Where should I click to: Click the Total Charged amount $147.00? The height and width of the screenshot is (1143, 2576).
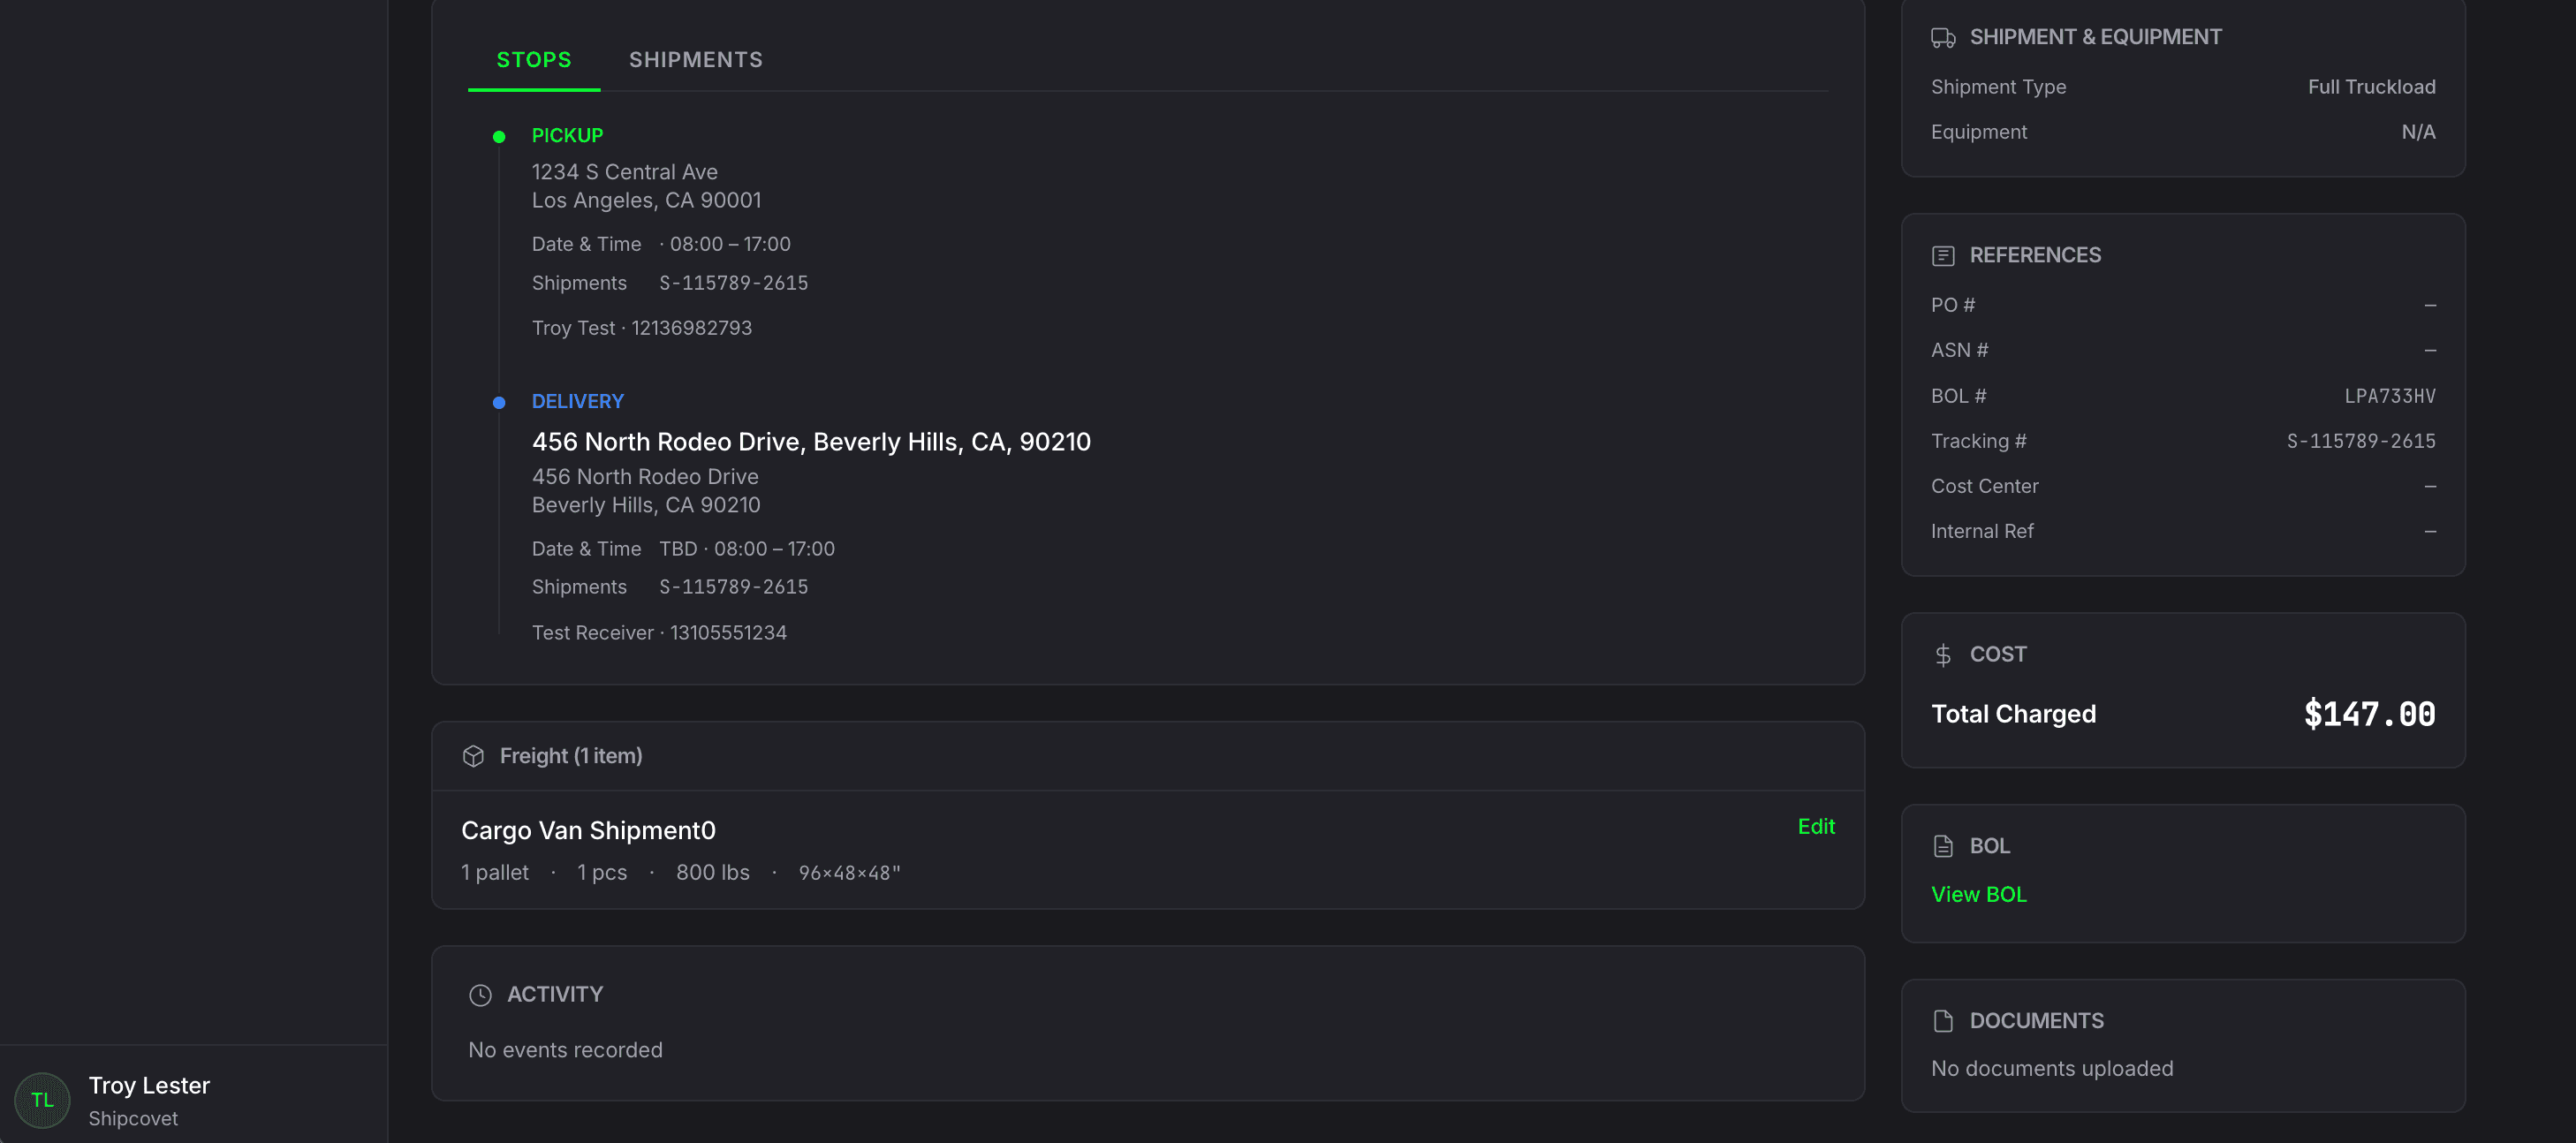(2369, 714)
